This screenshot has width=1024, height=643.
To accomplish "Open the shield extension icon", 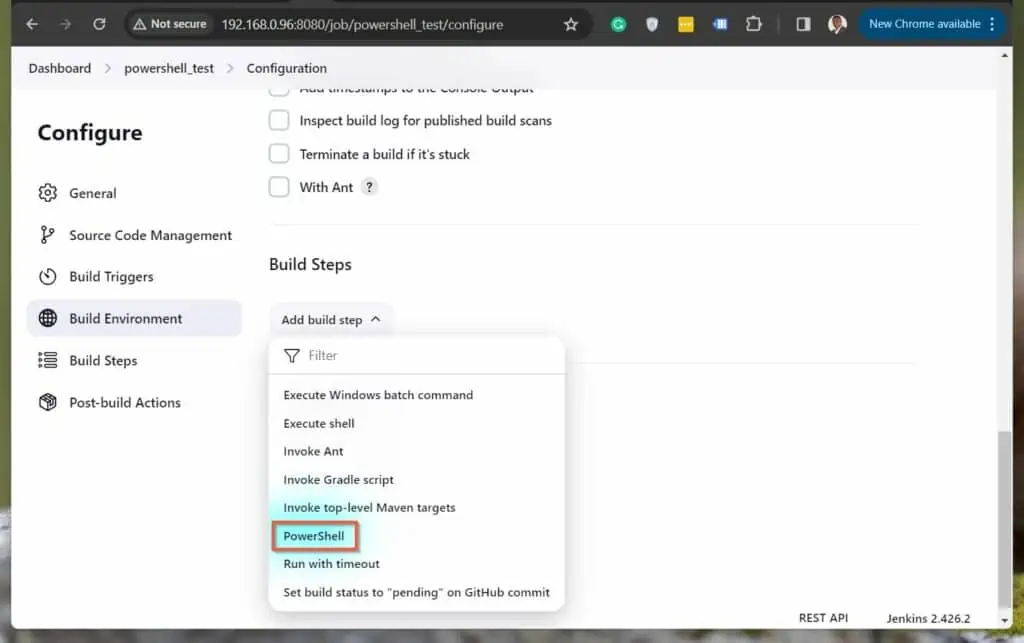I will [652, 25].
